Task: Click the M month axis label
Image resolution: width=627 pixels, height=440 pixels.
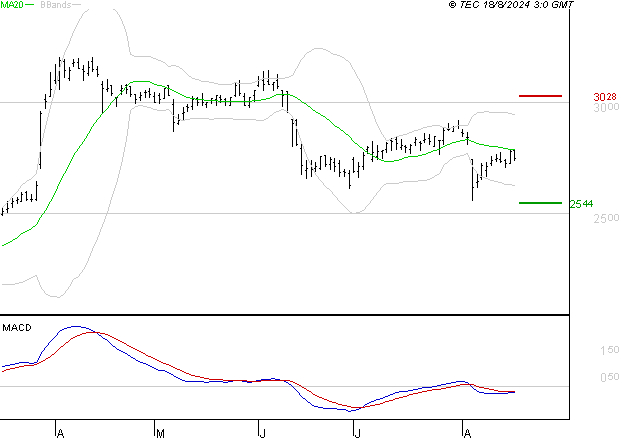Action: [x=160, y=434]
